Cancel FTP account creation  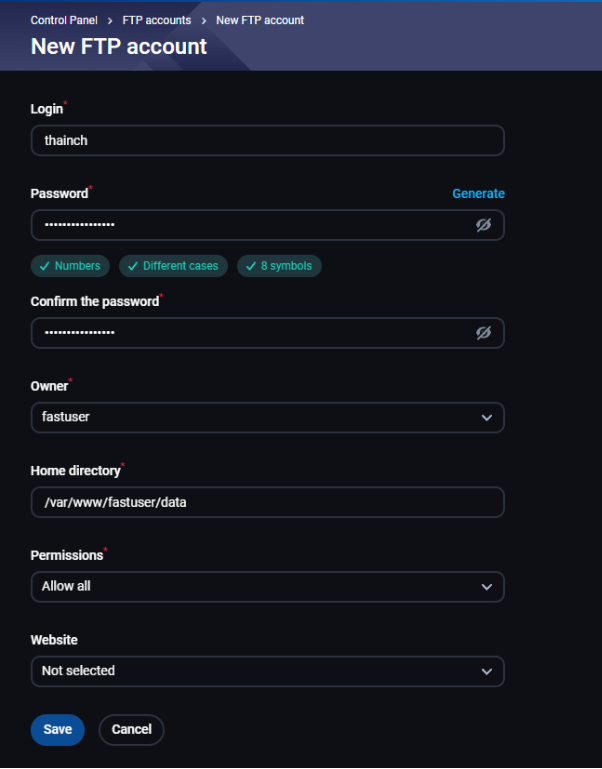[x=131, y=730]
